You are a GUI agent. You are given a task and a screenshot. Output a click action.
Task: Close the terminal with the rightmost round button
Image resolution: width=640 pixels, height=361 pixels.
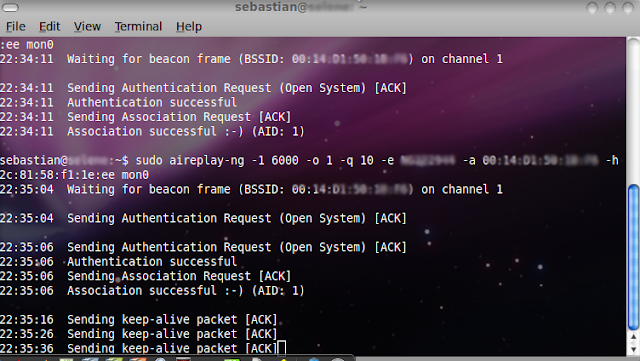(628, 7)
